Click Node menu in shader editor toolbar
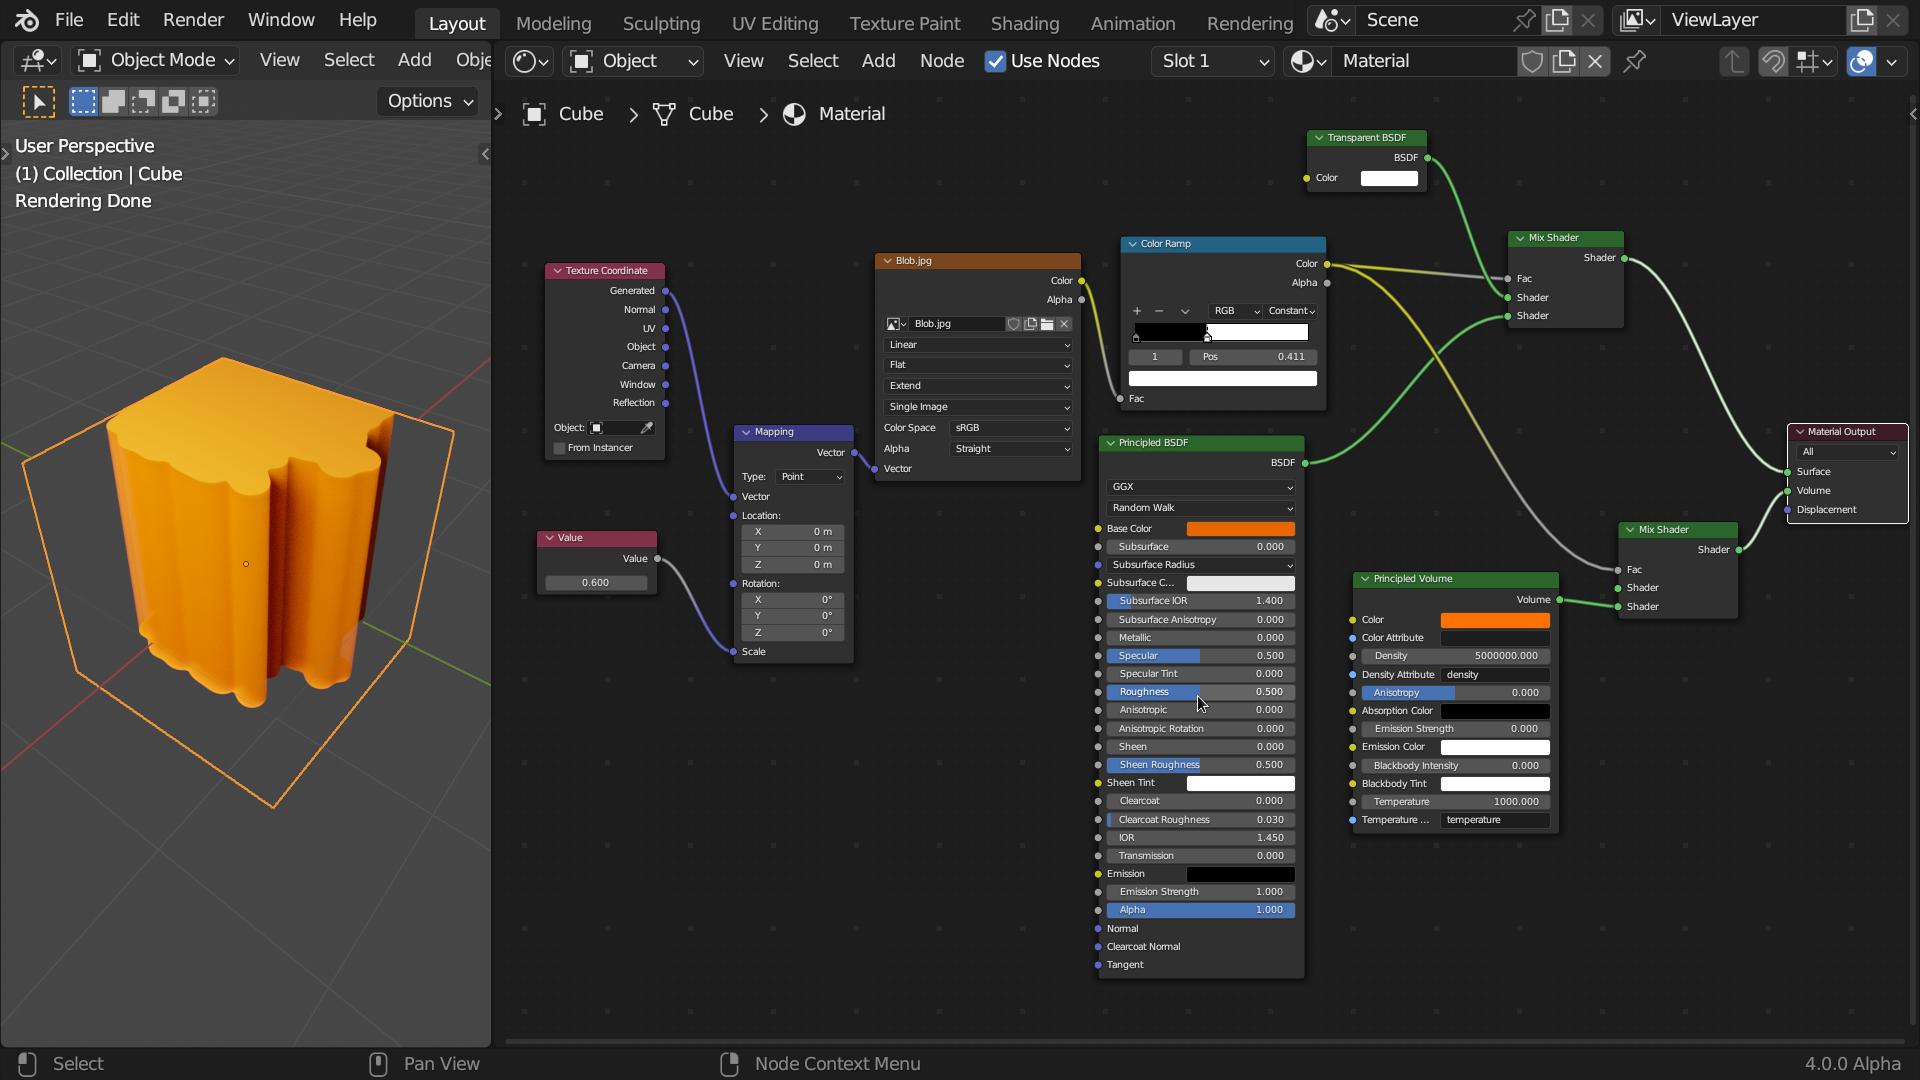This screenshot has width=1920, height=1080. point(943,61)
